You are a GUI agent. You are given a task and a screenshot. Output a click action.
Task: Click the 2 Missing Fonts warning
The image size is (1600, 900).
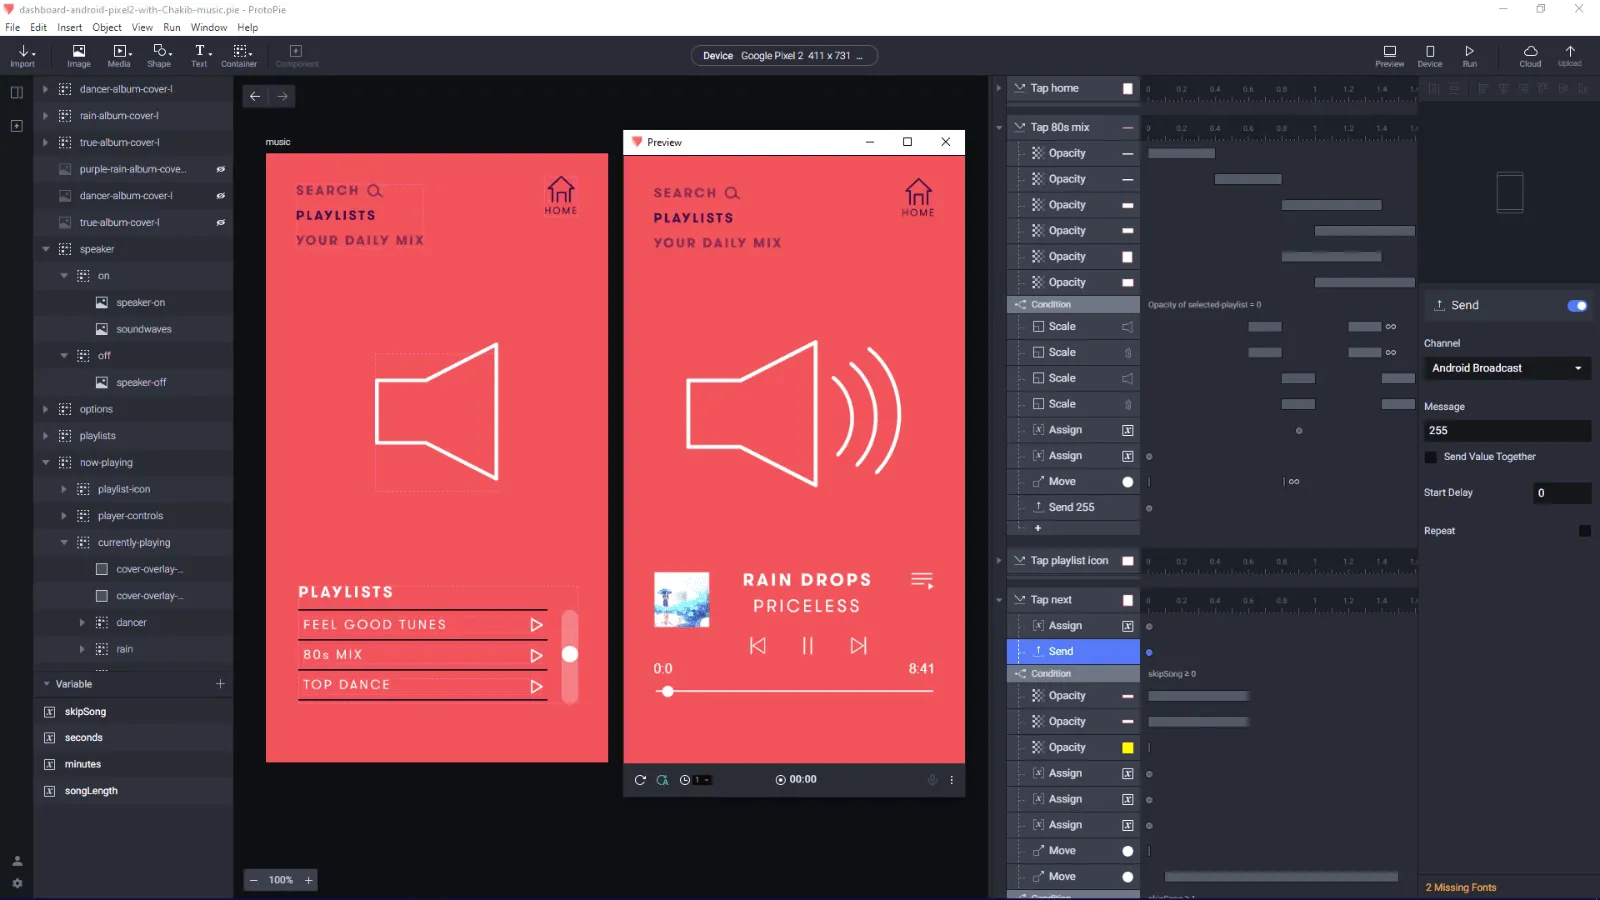click(x=1461, y=888)
